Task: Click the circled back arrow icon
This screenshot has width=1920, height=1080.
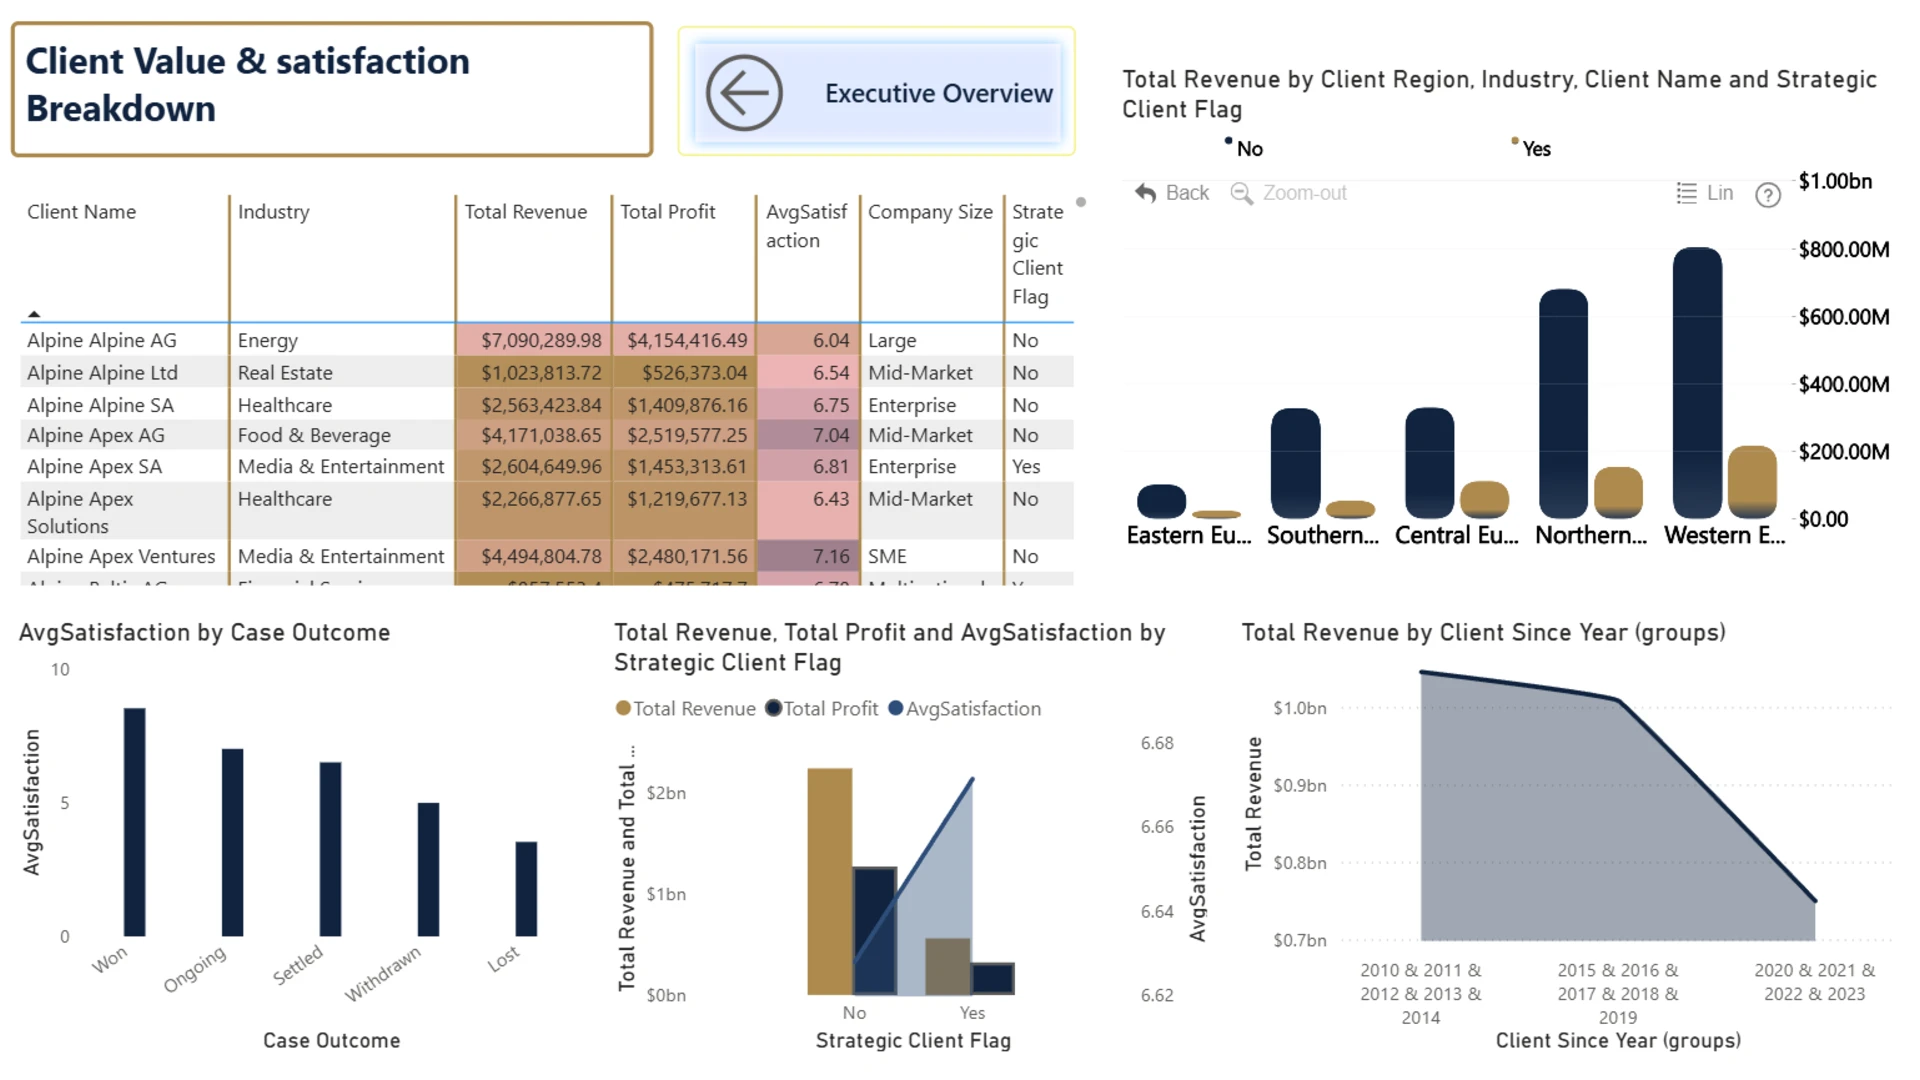Action: pyautogui.click(x=744, y=93)
